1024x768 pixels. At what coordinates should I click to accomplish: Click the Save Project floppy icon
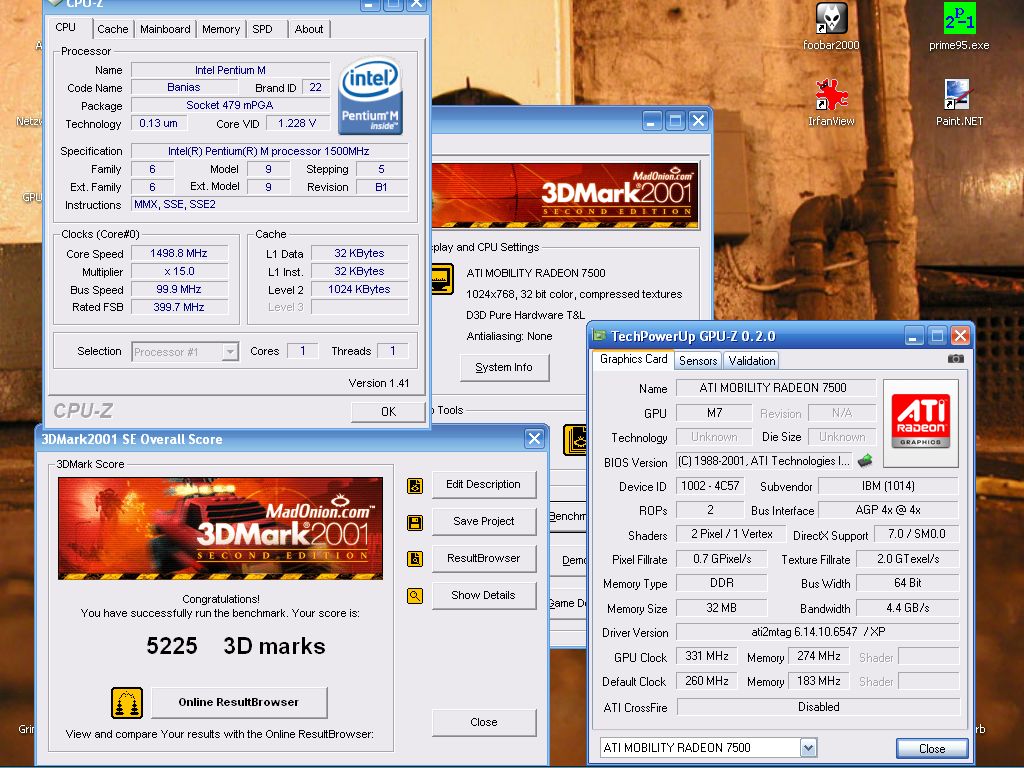click(415, 522)
